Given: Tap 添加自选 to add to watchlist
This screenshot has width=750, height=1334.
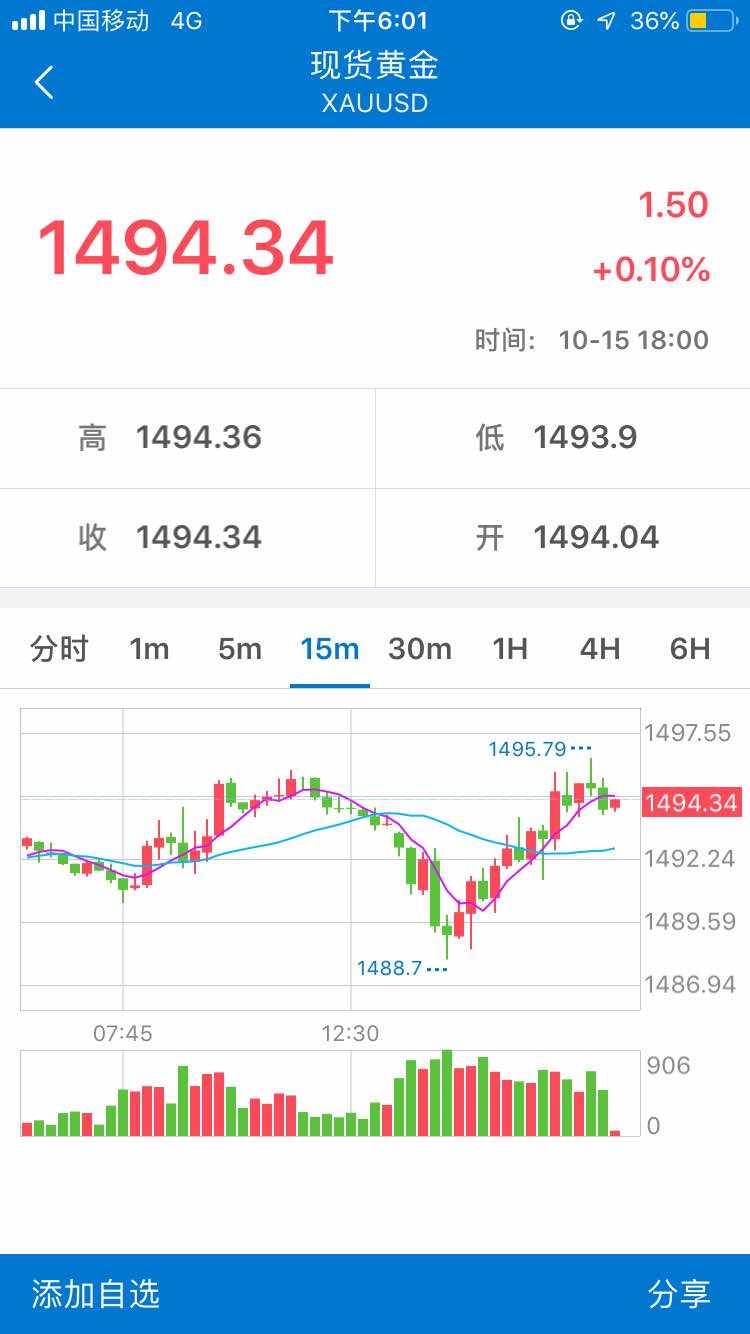Looking at the screenshot, I should [96, 1294].
